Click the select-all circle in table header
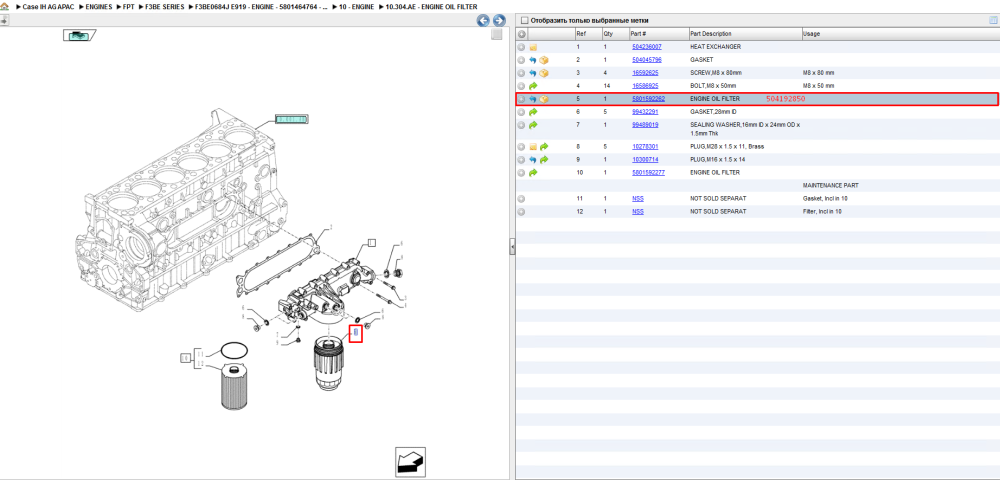 (x=522, y=34)
